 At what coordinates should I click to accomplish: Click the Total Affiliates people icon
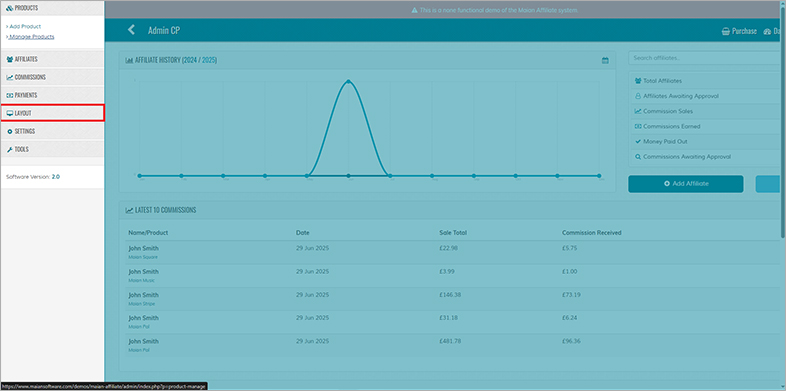638,81
